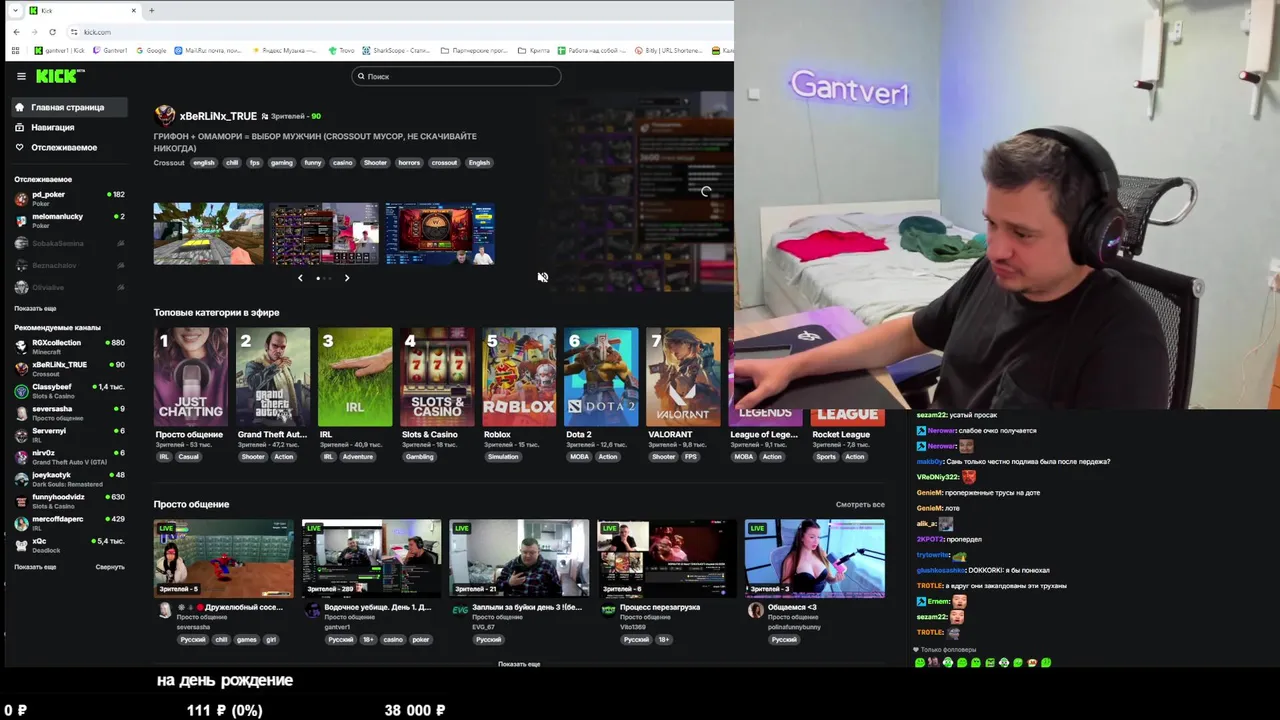Open the SharkScope bookmark
Viewport: 1280px width, 720px height.
(x=396, y=50)
